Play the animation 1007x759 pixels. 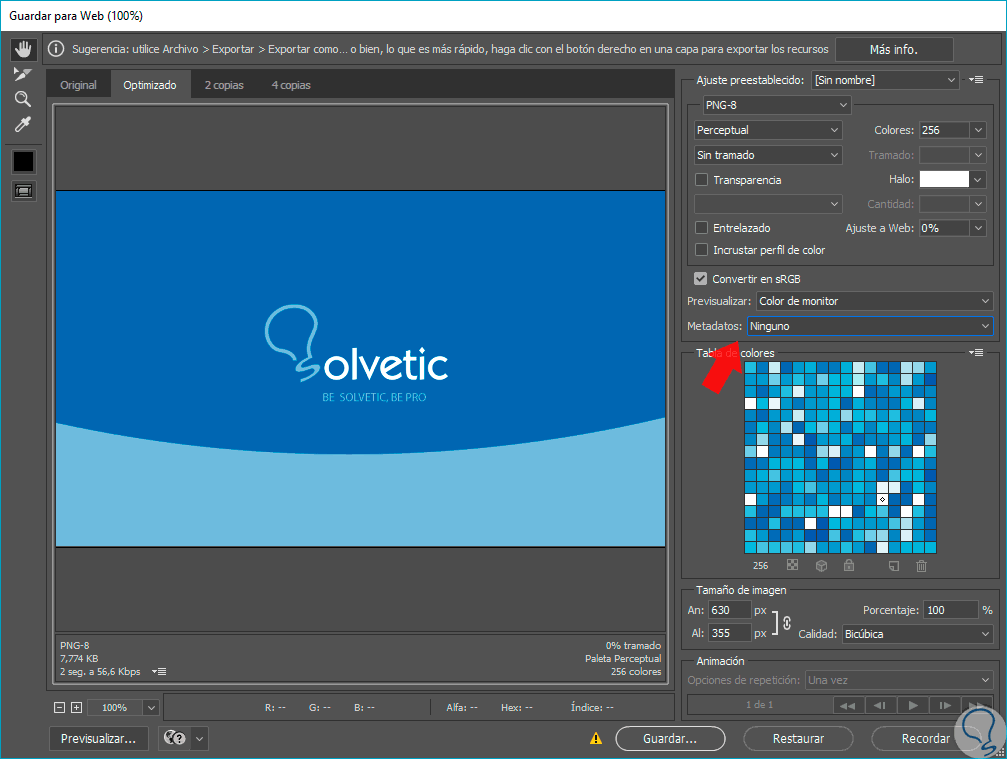(913, 706)
